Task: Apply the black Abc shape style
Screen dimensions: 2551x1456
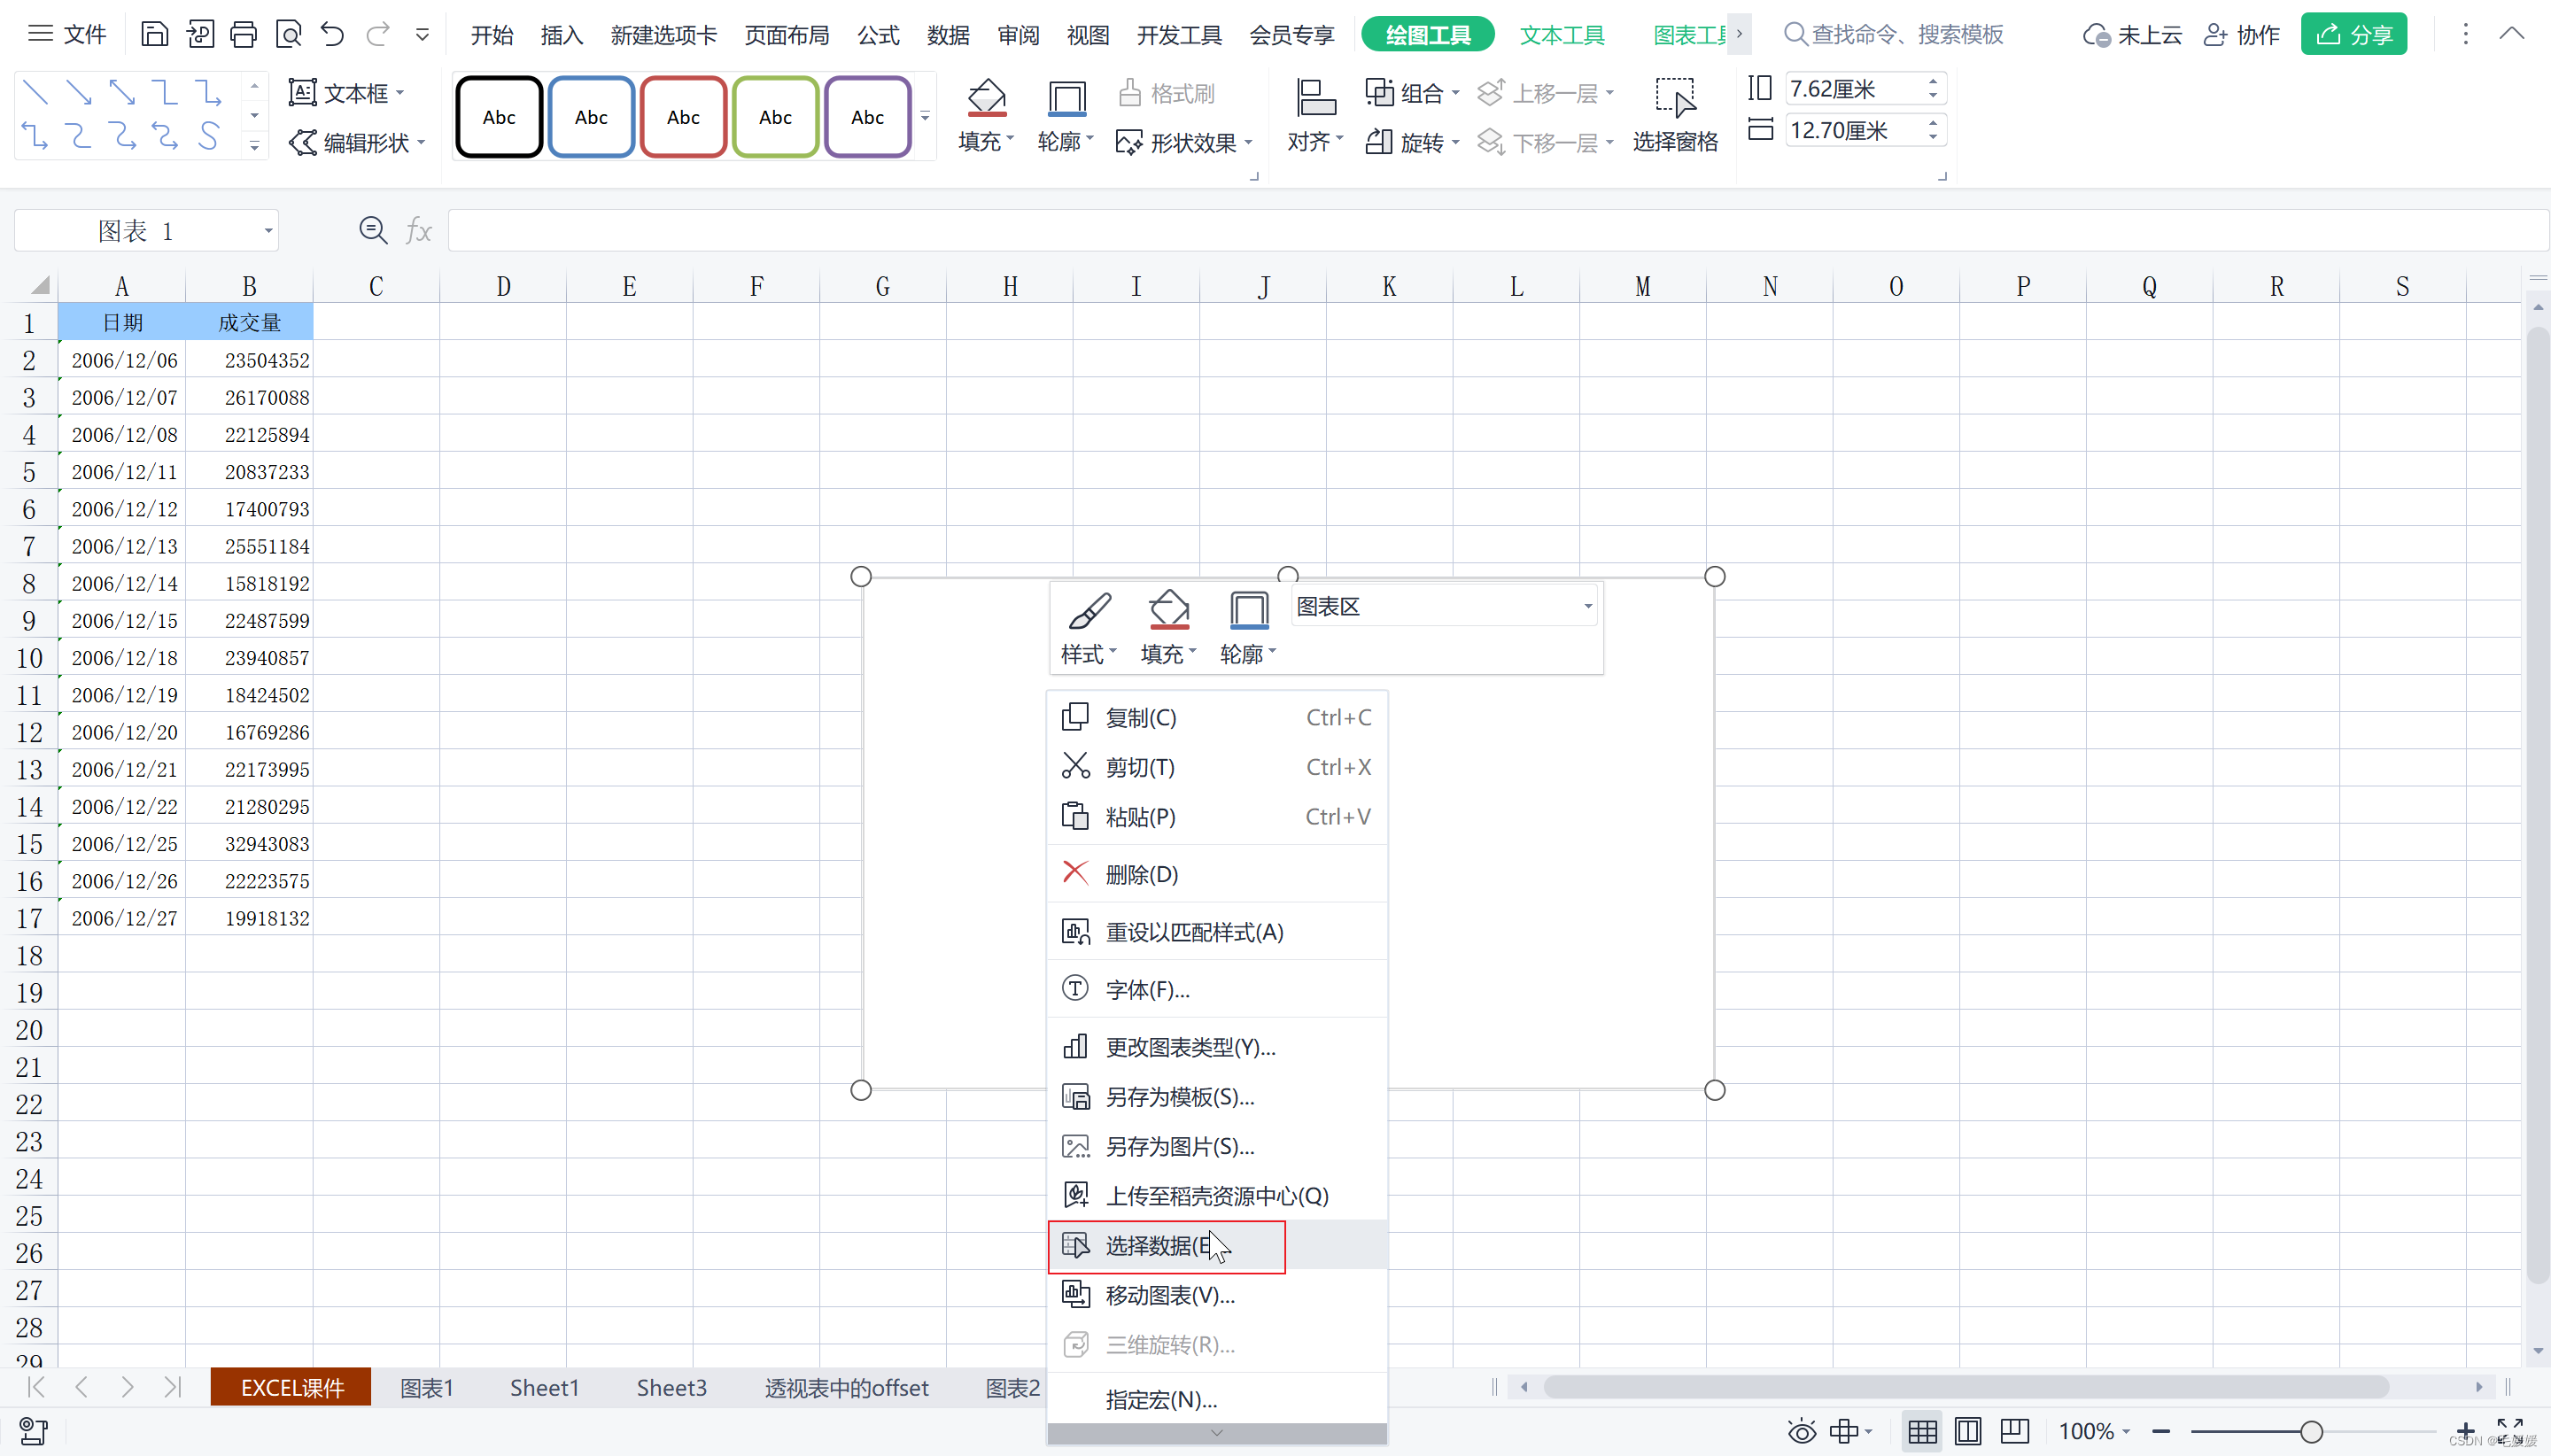Action: pos(499,117)
